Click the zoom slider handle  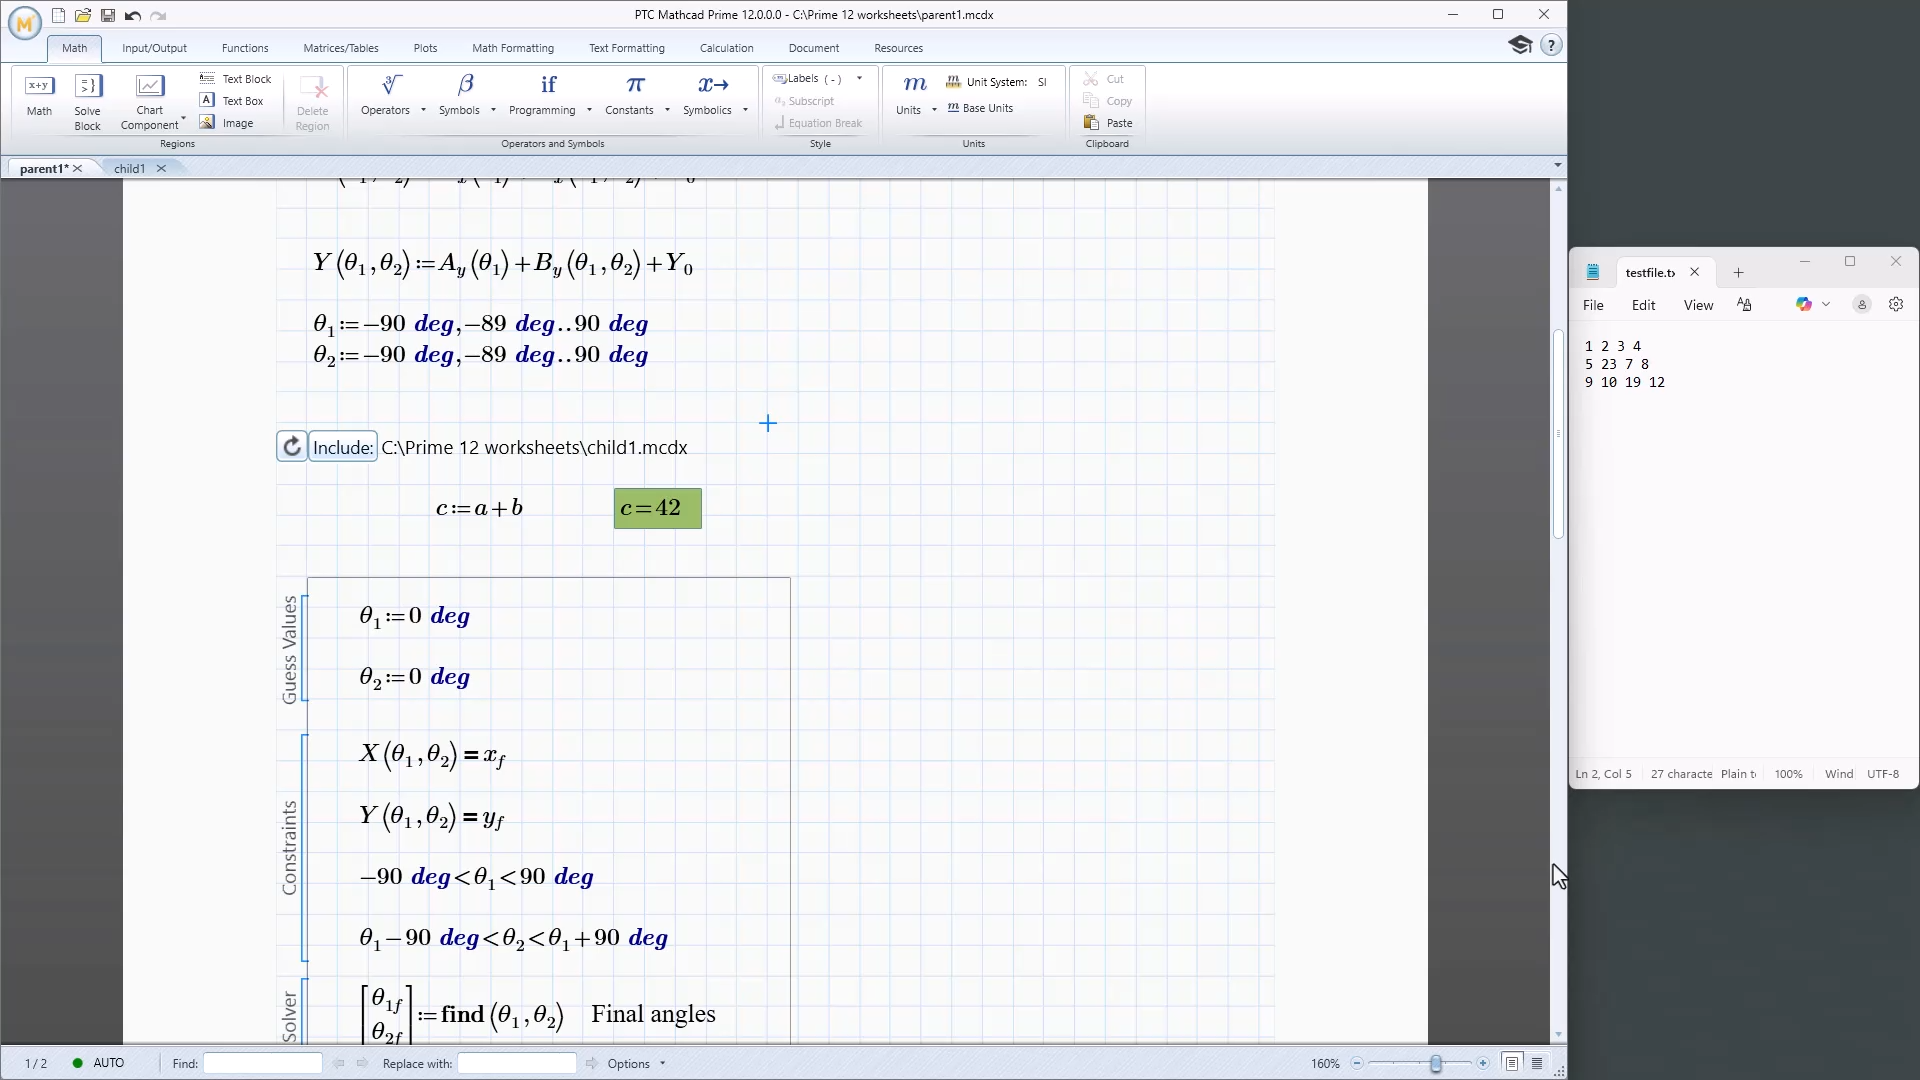(1436, 1063)
